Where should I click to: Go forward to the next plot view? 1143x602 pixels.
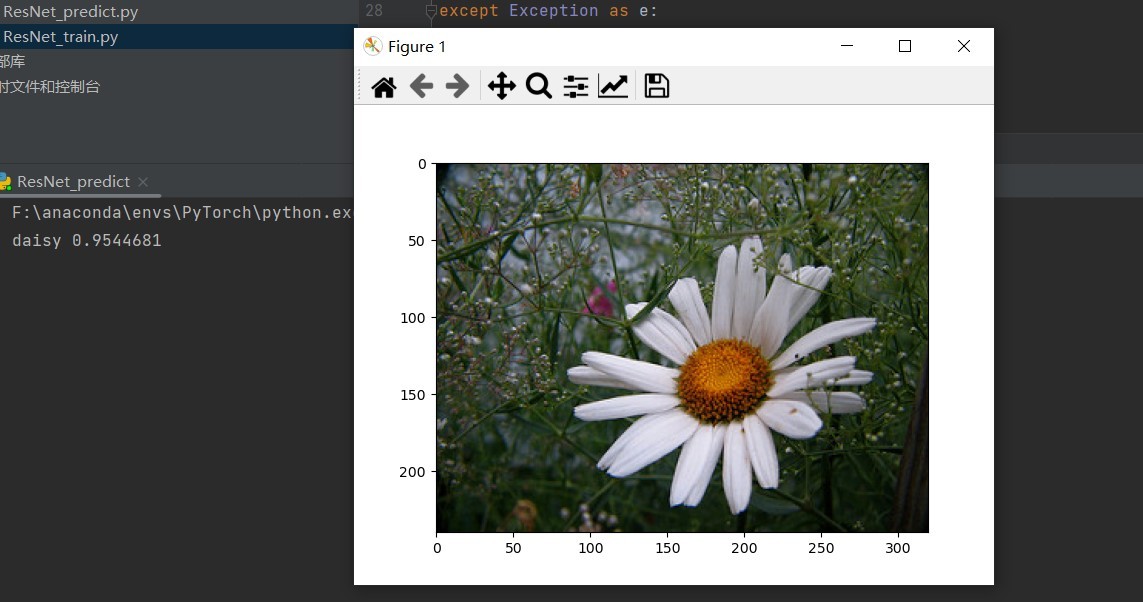tap(457, 86)
